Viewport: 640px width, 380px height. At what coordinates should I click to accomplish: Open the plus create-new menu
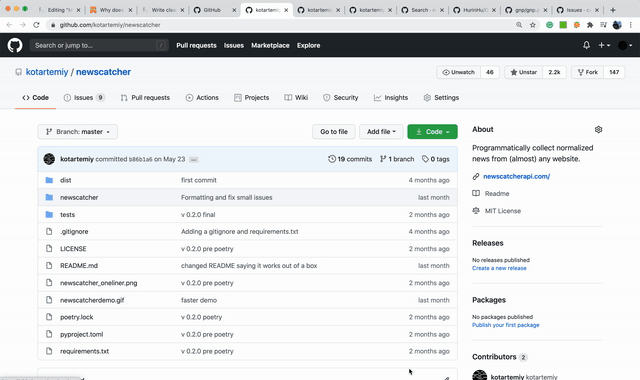pos(604,45)
